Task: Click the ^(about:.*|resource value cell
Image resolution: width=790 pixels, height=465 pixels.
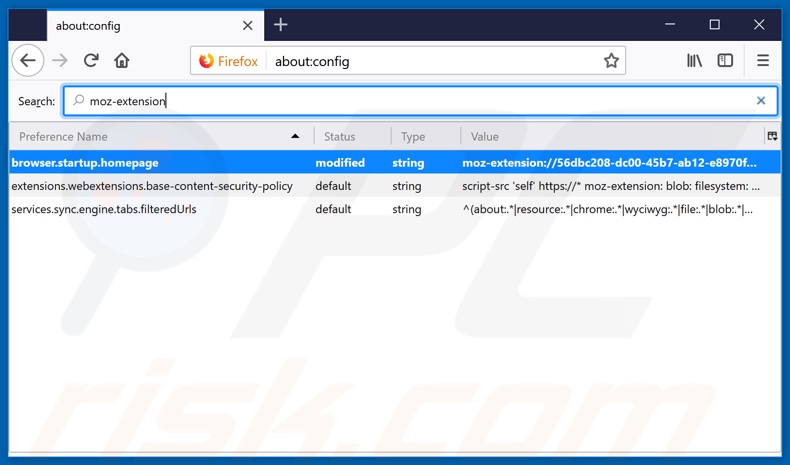Action: pos(608,209)
